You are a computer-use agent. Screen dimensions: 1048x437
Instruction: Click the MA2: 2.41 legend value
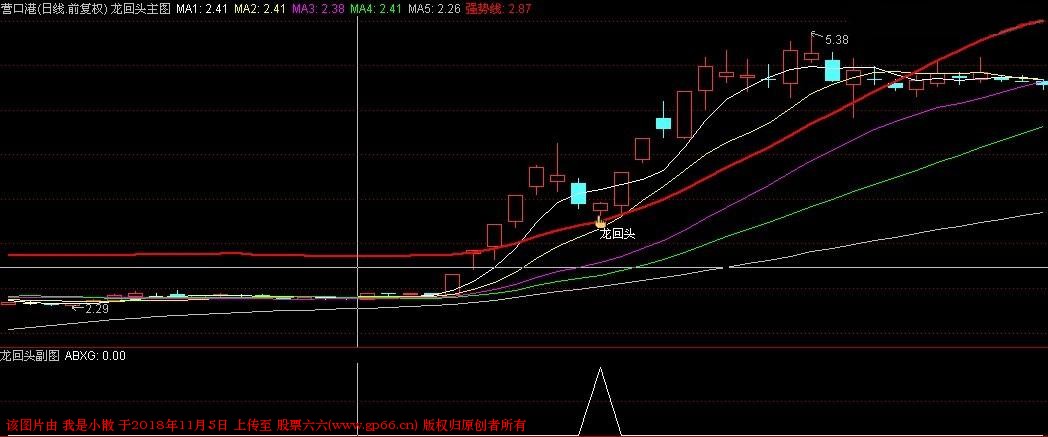coord(261,9)
